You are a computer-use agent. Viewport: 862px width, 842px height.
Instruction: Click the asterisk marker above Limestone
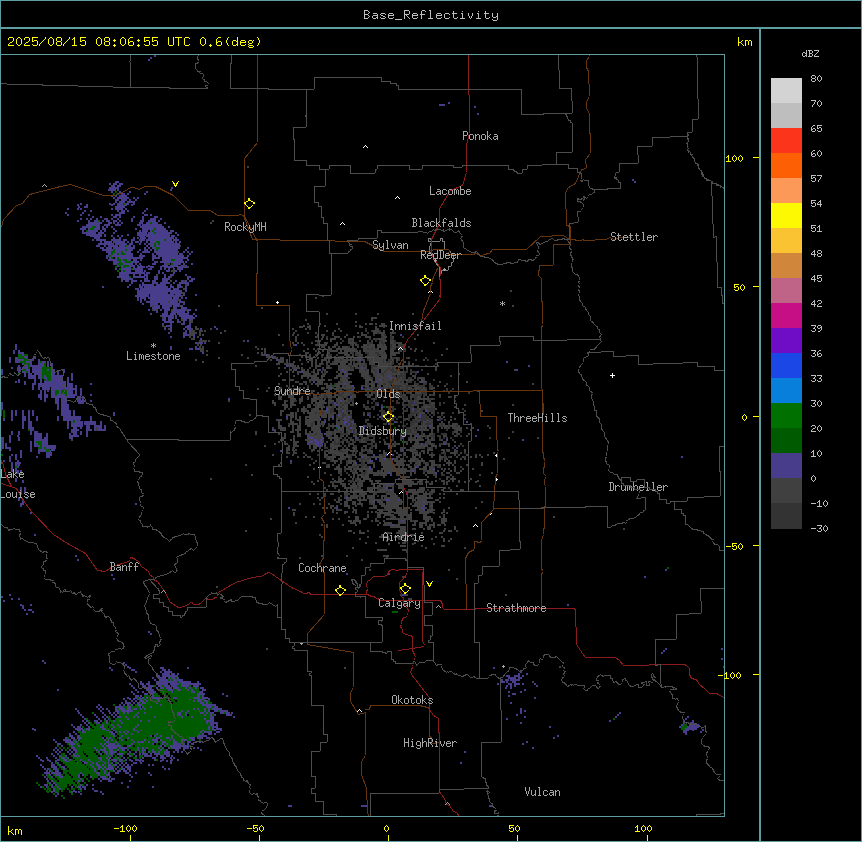pyautogui.click(x=153, y=346)
